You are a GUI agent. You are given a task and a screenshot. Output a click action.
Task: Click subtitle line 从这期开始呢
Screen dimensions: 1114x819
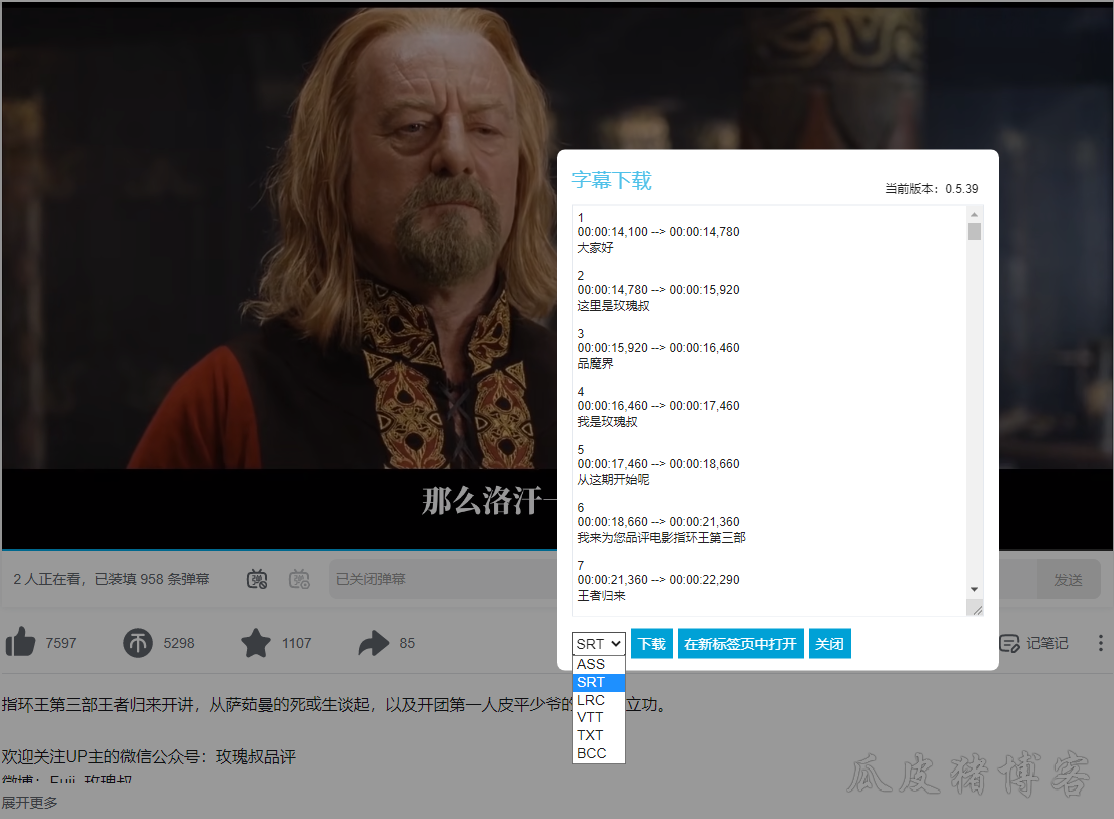(x=613, y=479)
